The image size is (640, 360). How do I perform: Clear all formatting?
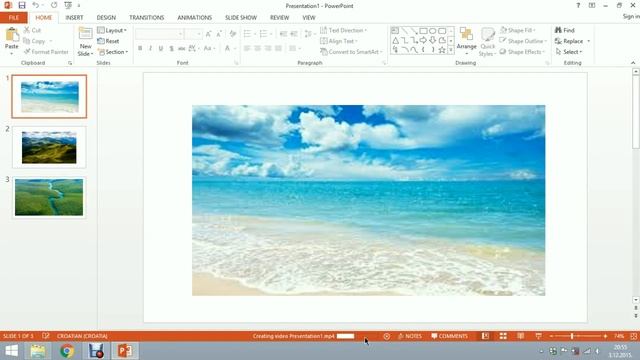coord(233,34)
